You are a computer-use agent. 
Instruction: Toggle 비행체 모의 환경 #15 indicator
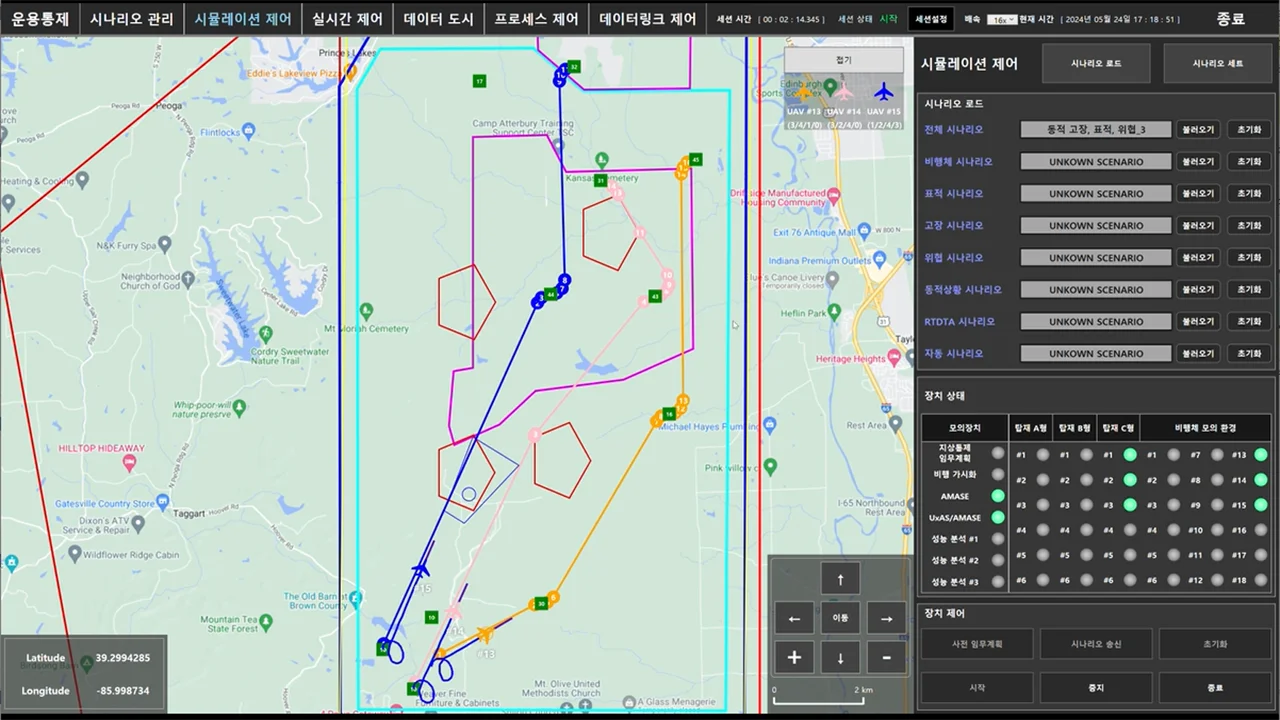(1261, 505)
